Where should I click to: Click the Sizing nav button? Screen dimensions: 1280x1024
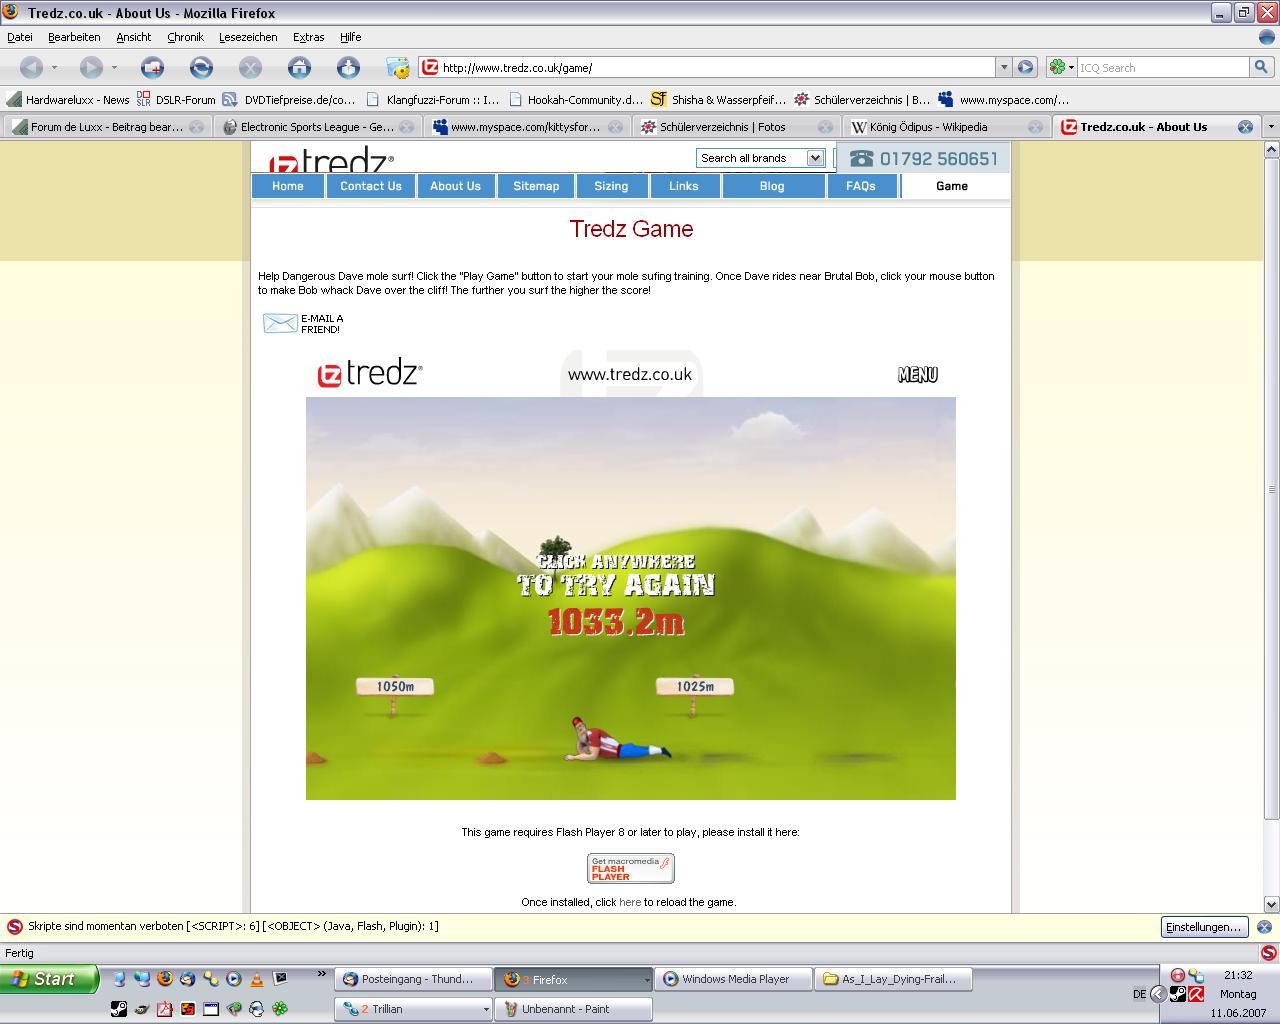coord(611,186)
